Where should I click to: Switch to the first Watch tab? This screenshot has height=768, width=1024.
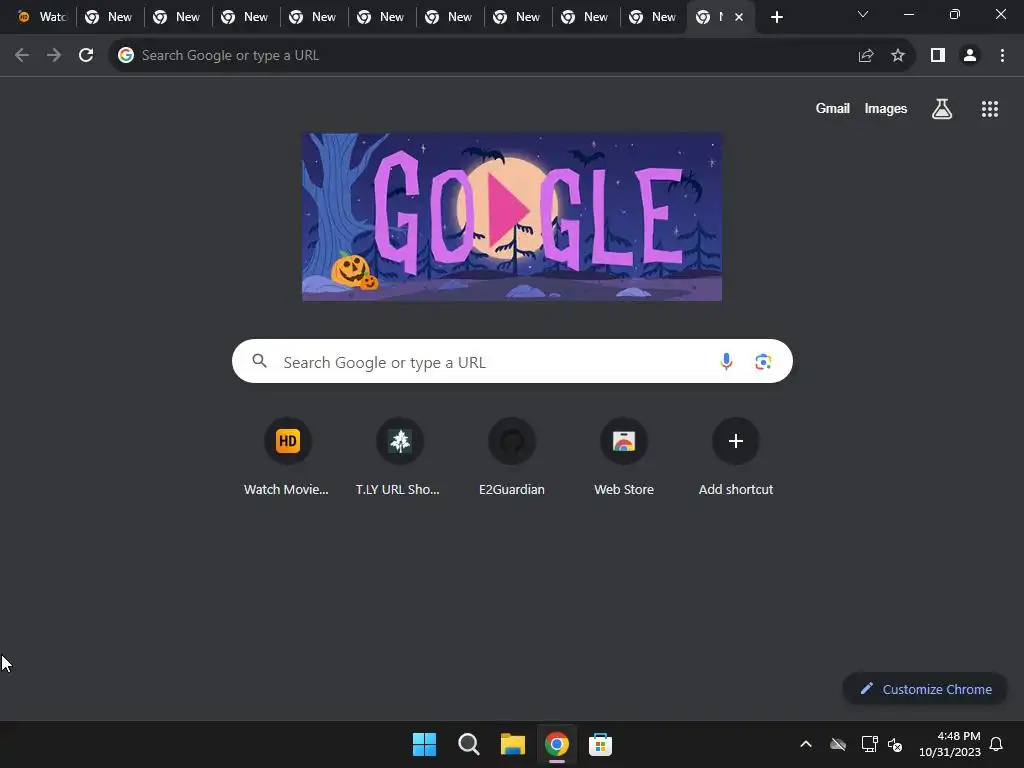point(40,17)
